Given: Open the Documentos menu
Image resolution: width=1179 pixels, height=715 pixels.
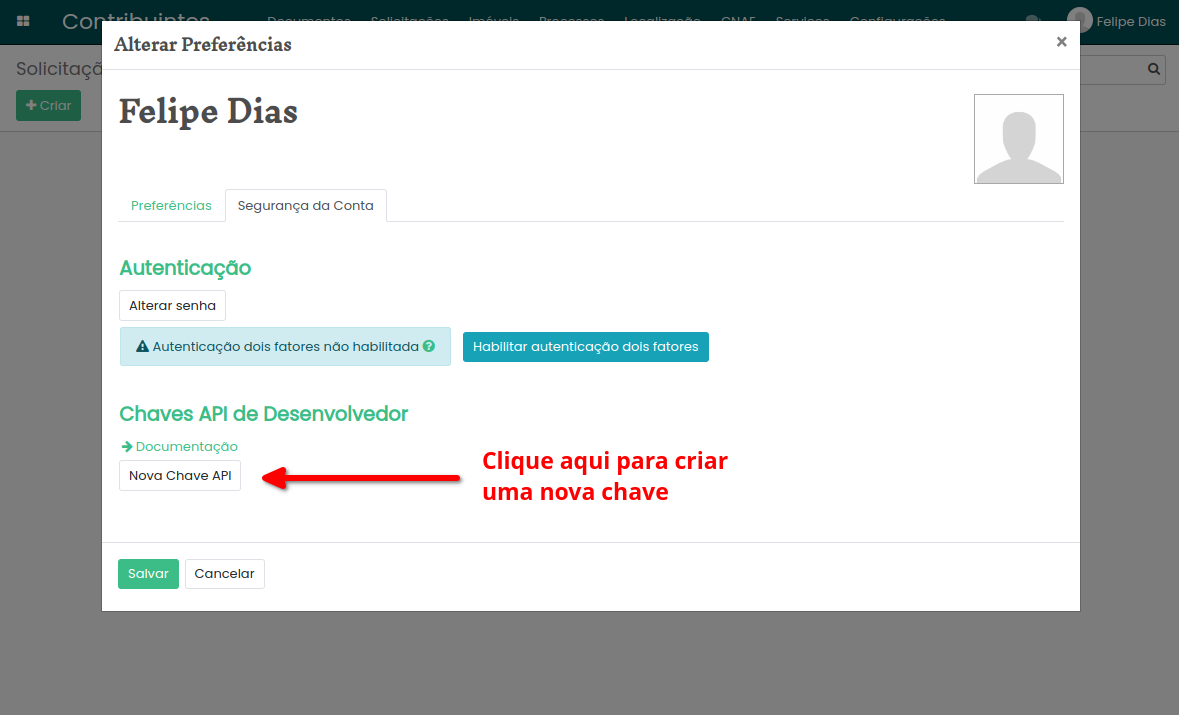Looking at the screenshot, I should [x=309, y=20].
